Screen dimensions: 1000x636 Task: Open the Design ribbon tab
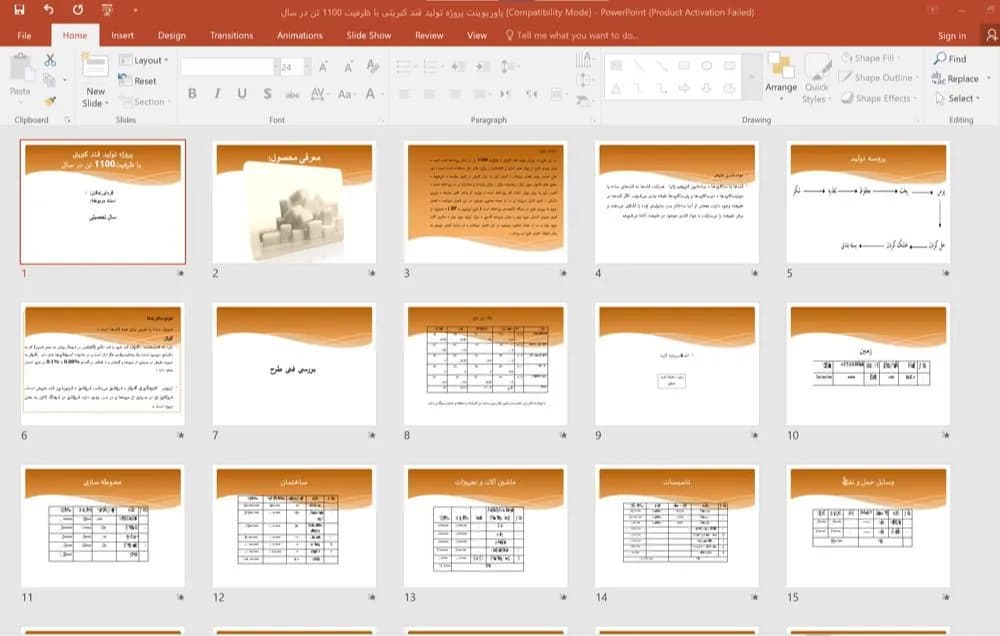172,35
